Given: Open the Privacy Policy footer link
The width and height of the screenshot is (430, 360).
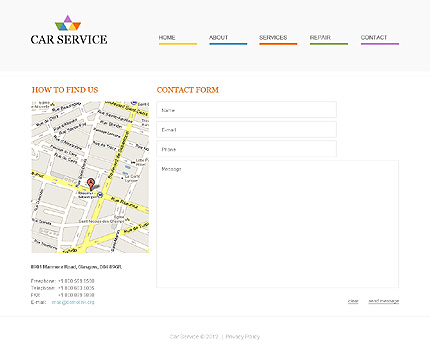Looking at the screenshot, I should point(243,337).
